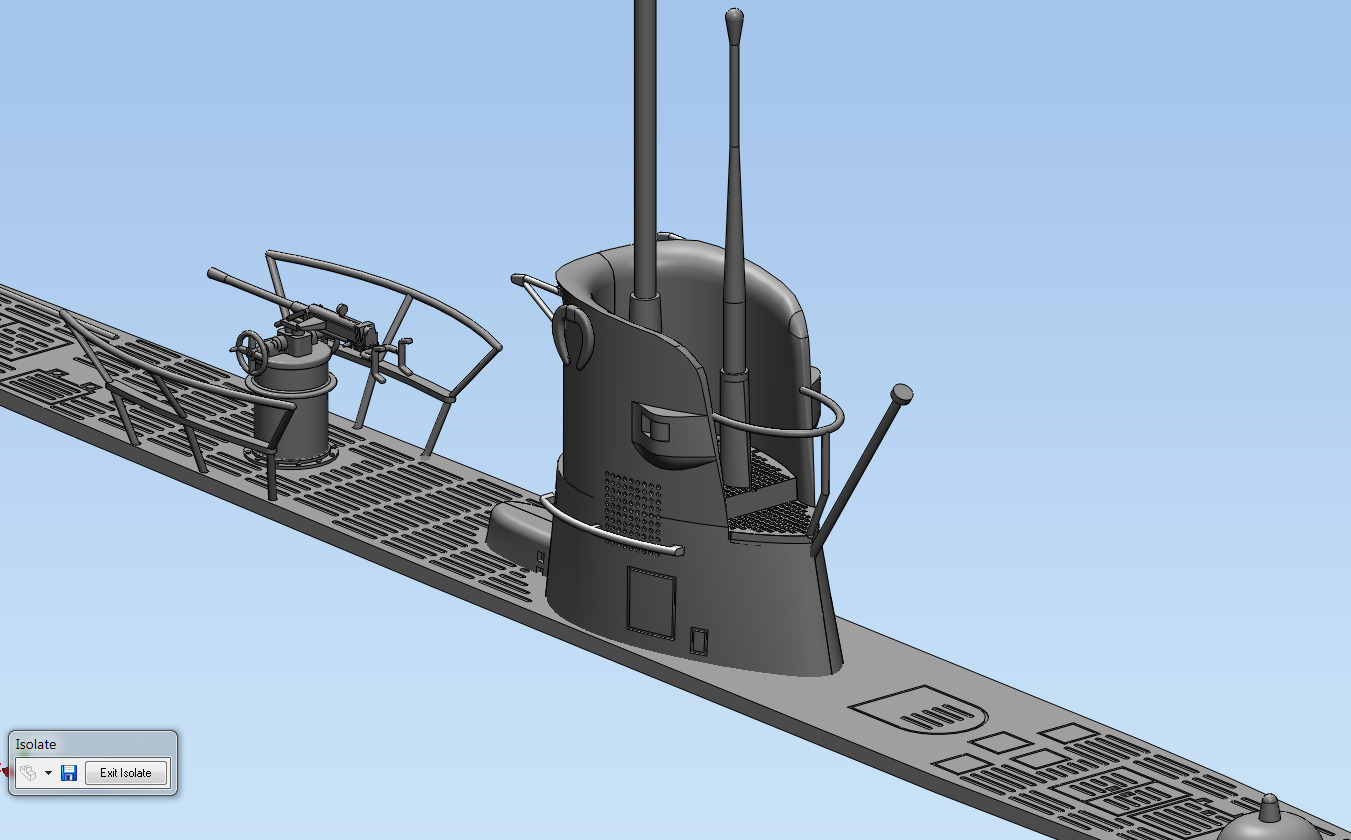This screenshot has width=1351, height=840.
Task: Click the greyed component visibility icon in Isolate toolbar
Action: click(x=28, y=773)
